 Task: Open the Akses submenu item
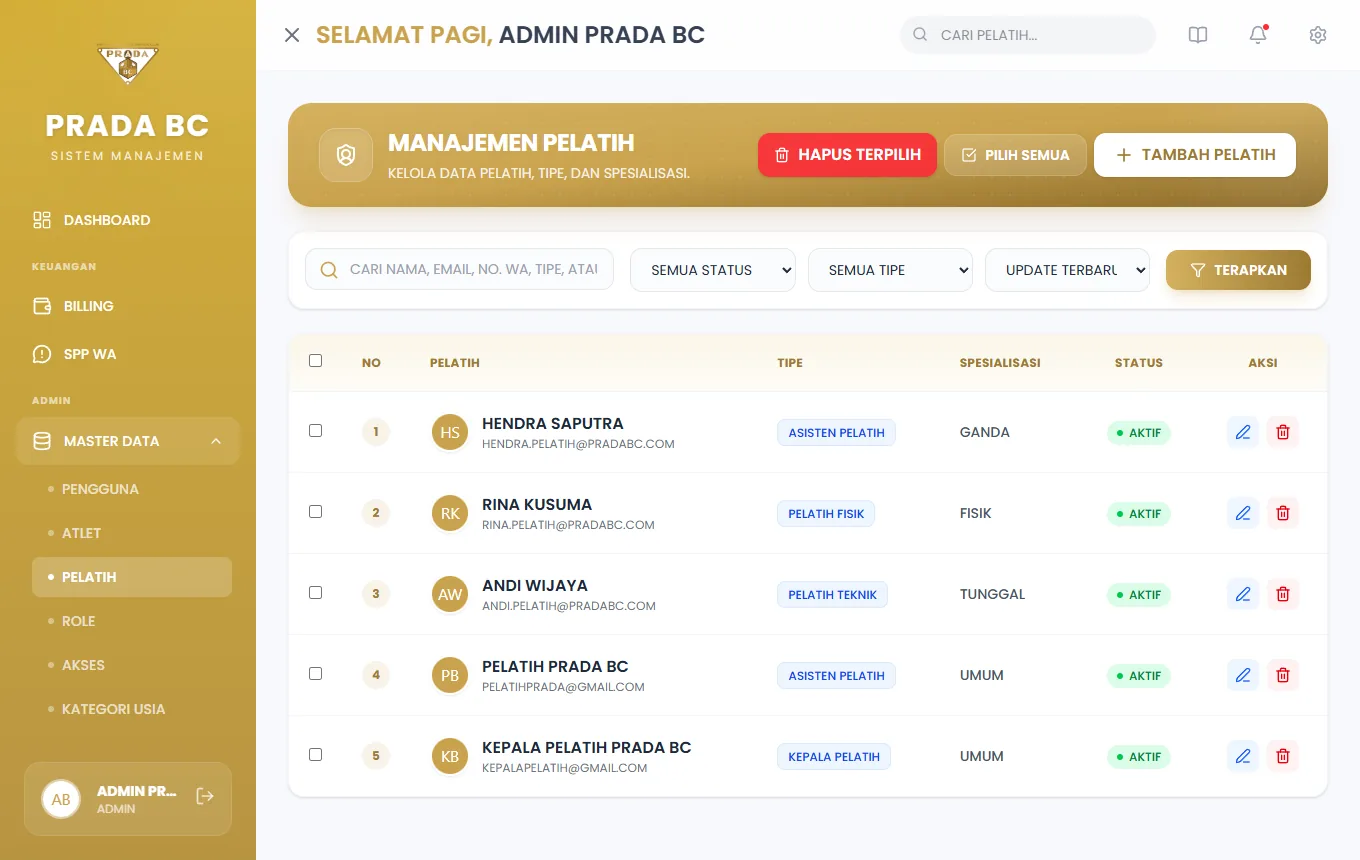tap(132, 665)
